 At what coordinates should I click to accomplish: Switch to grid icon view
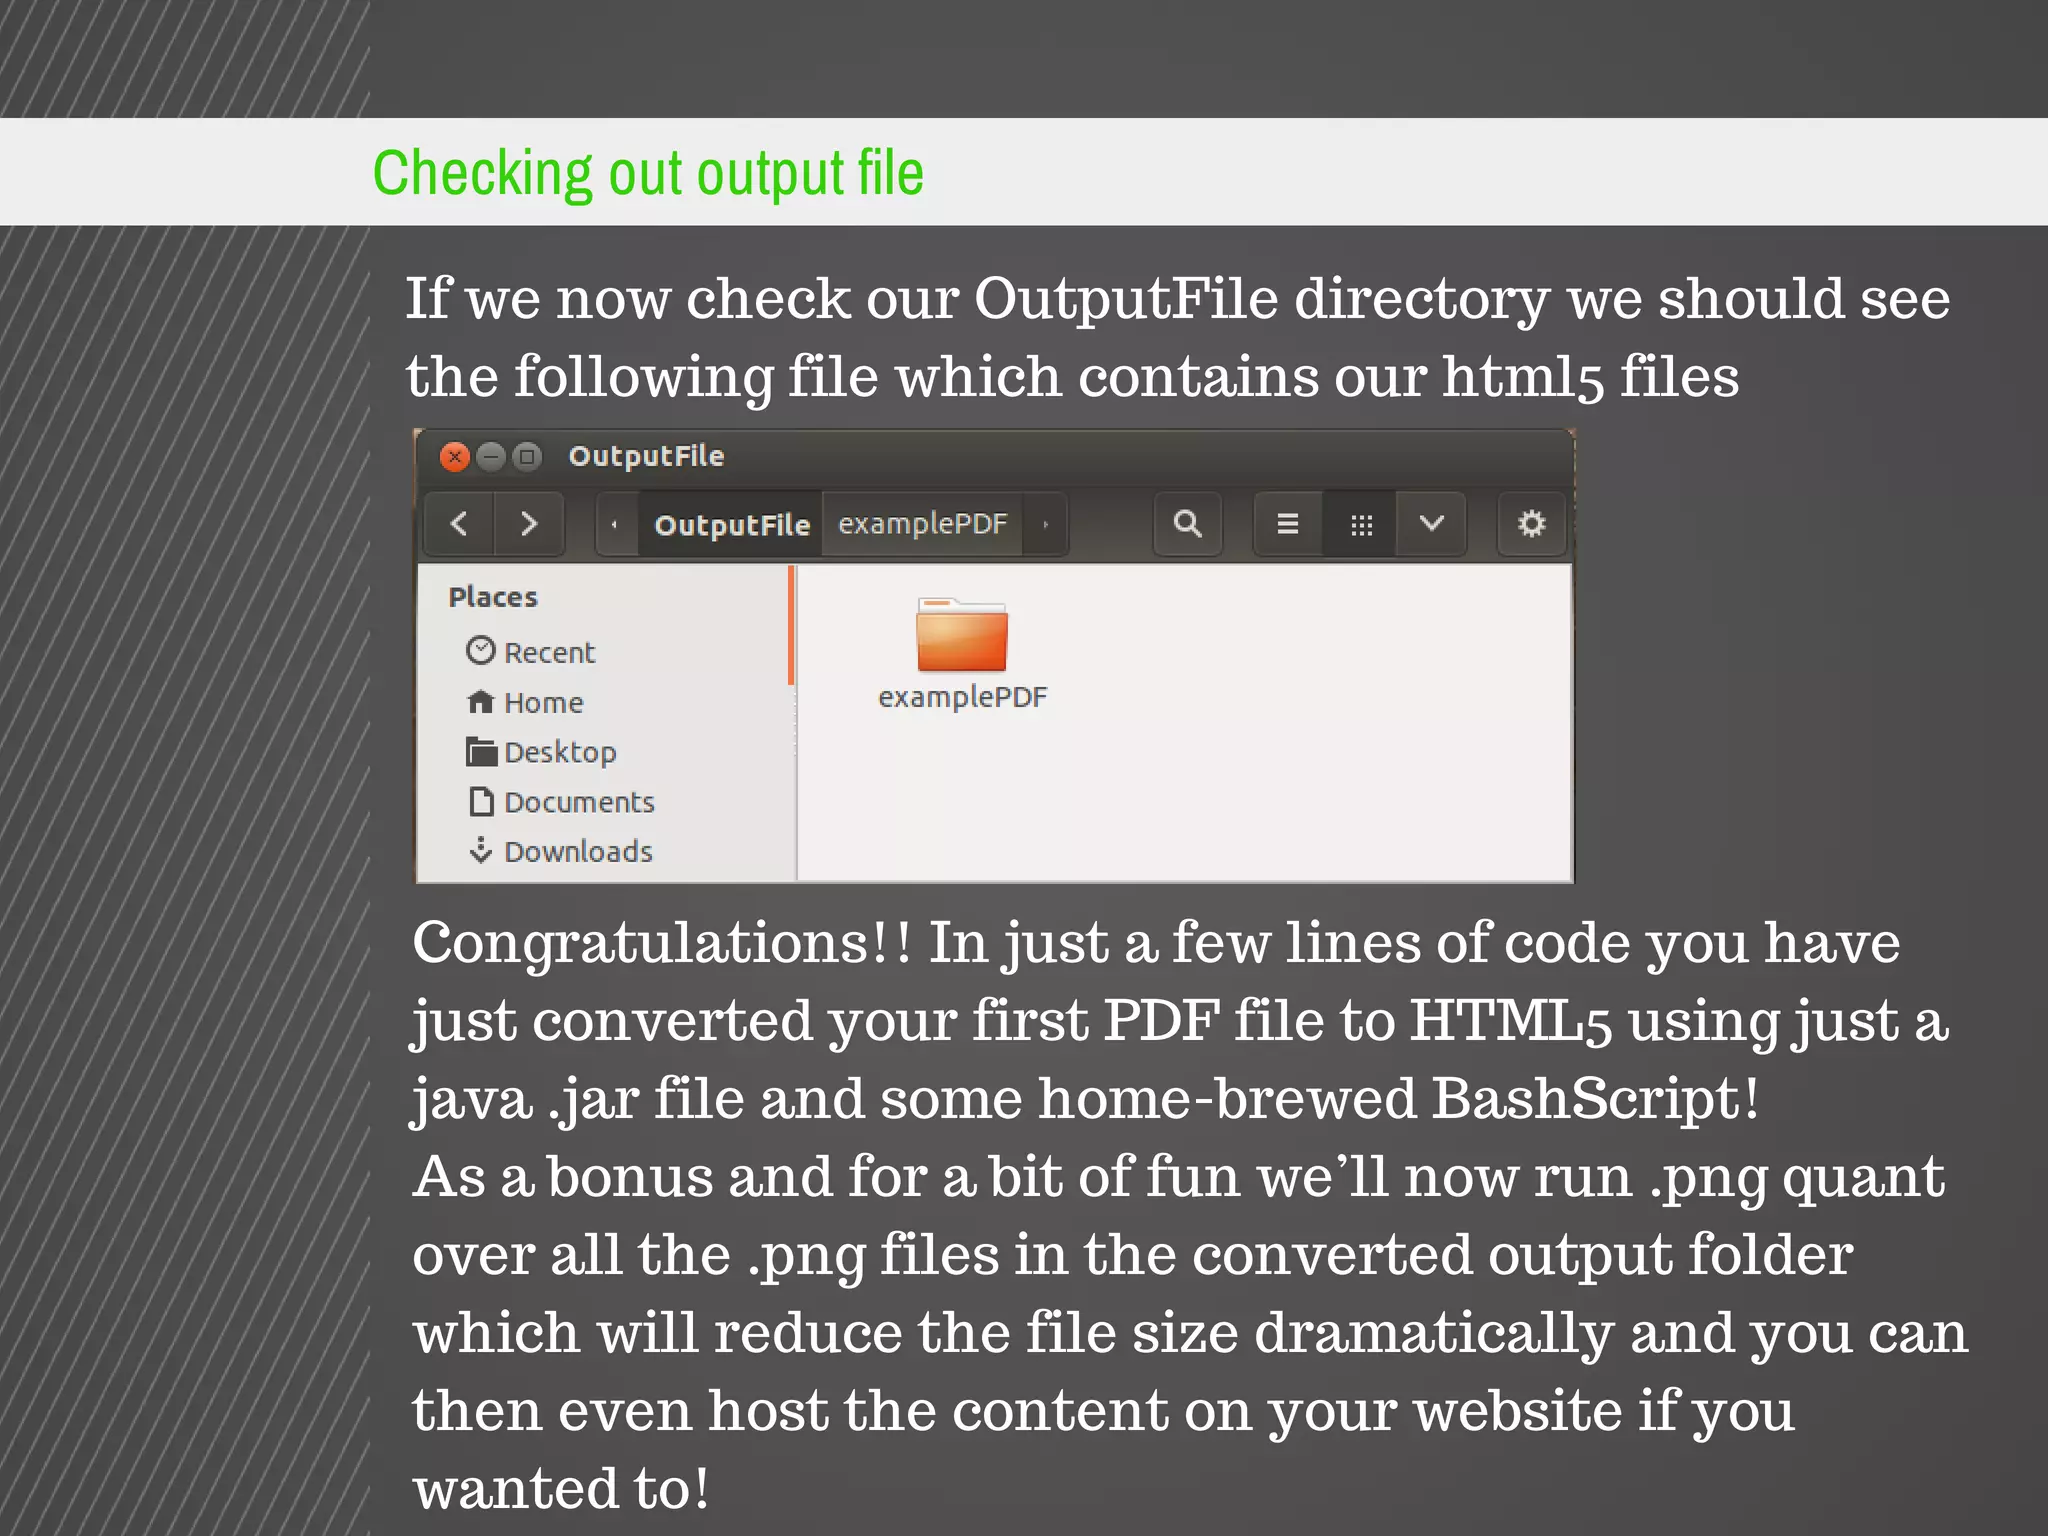pos(1360,523)
